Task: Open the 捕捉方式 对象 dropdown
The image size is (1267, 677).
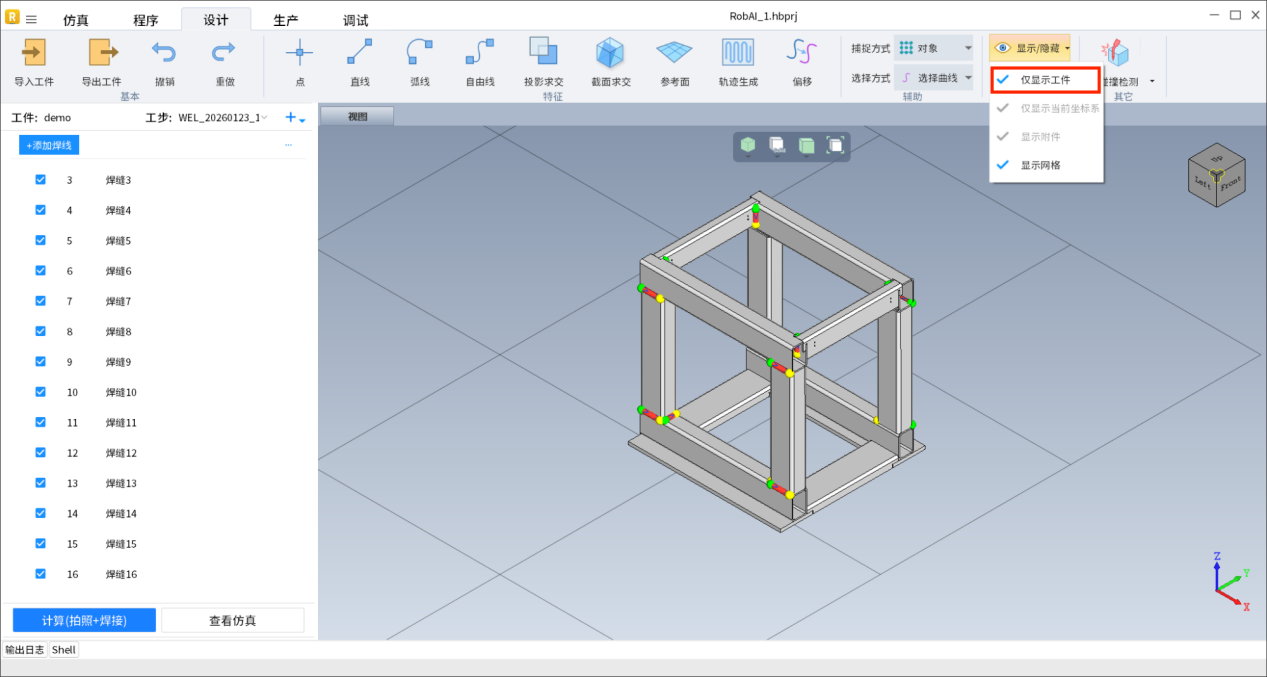Action: point(933,48)
